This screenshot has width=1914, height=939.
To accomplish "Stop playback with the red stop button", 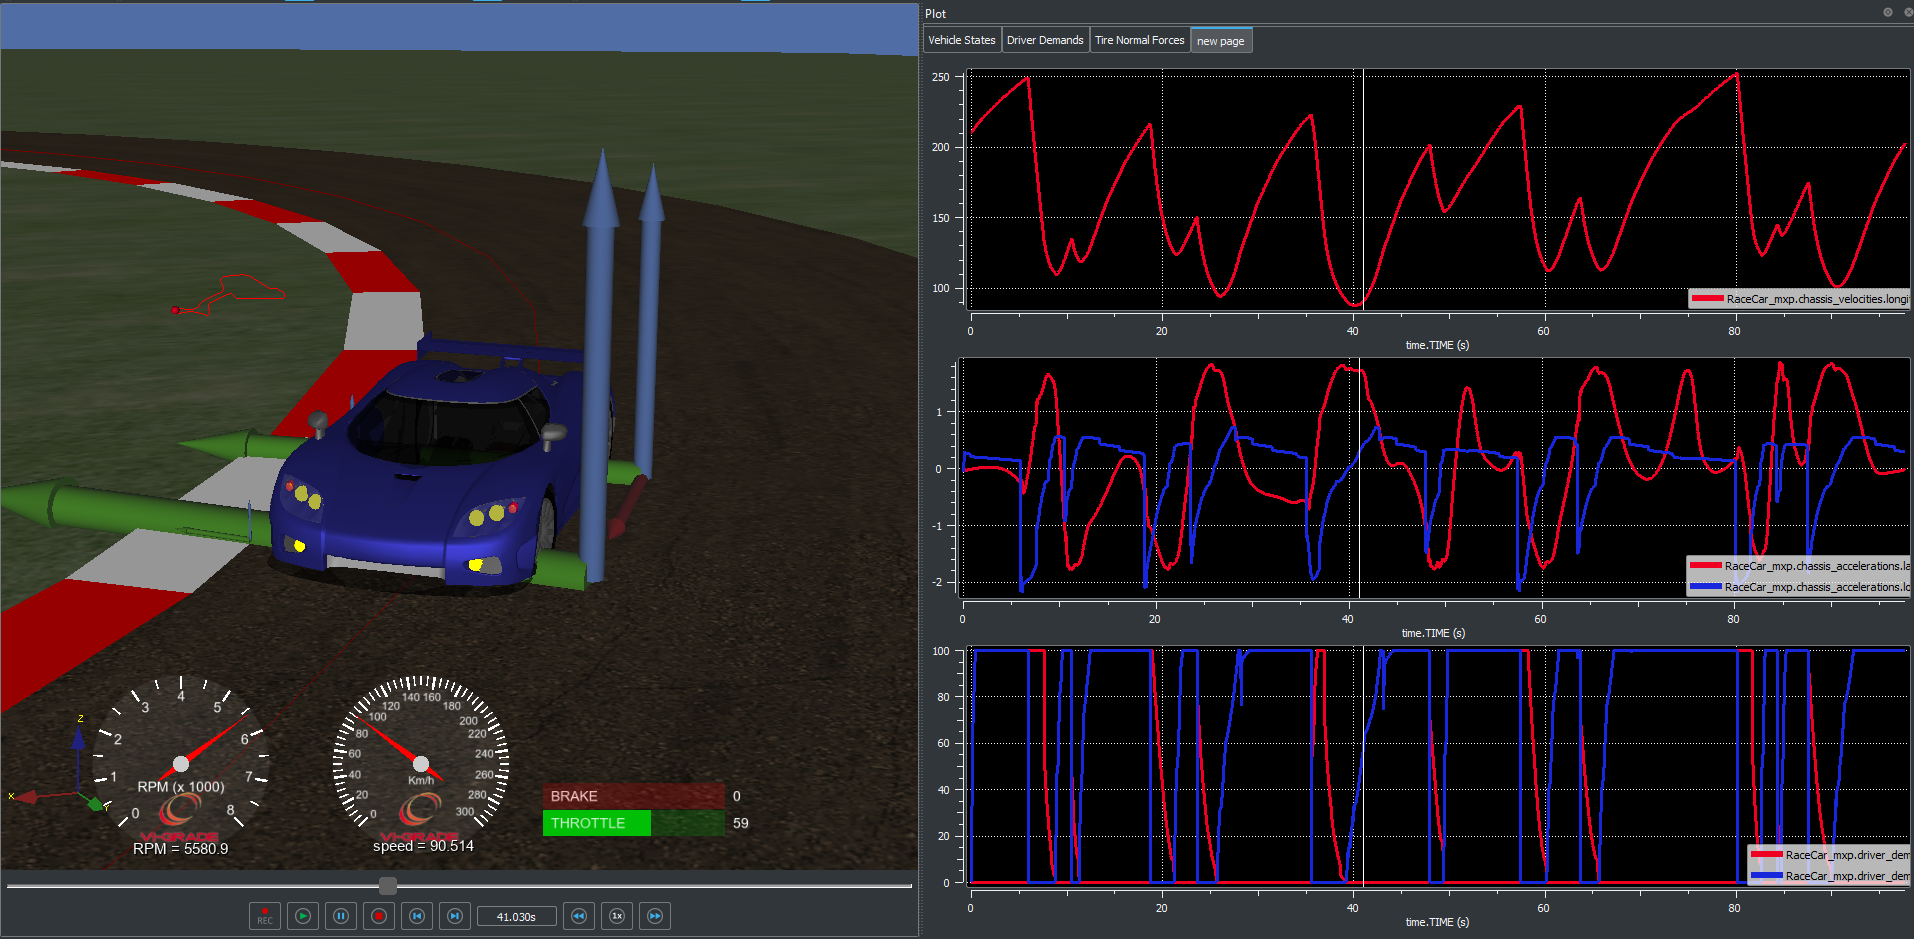I will 379,916.
